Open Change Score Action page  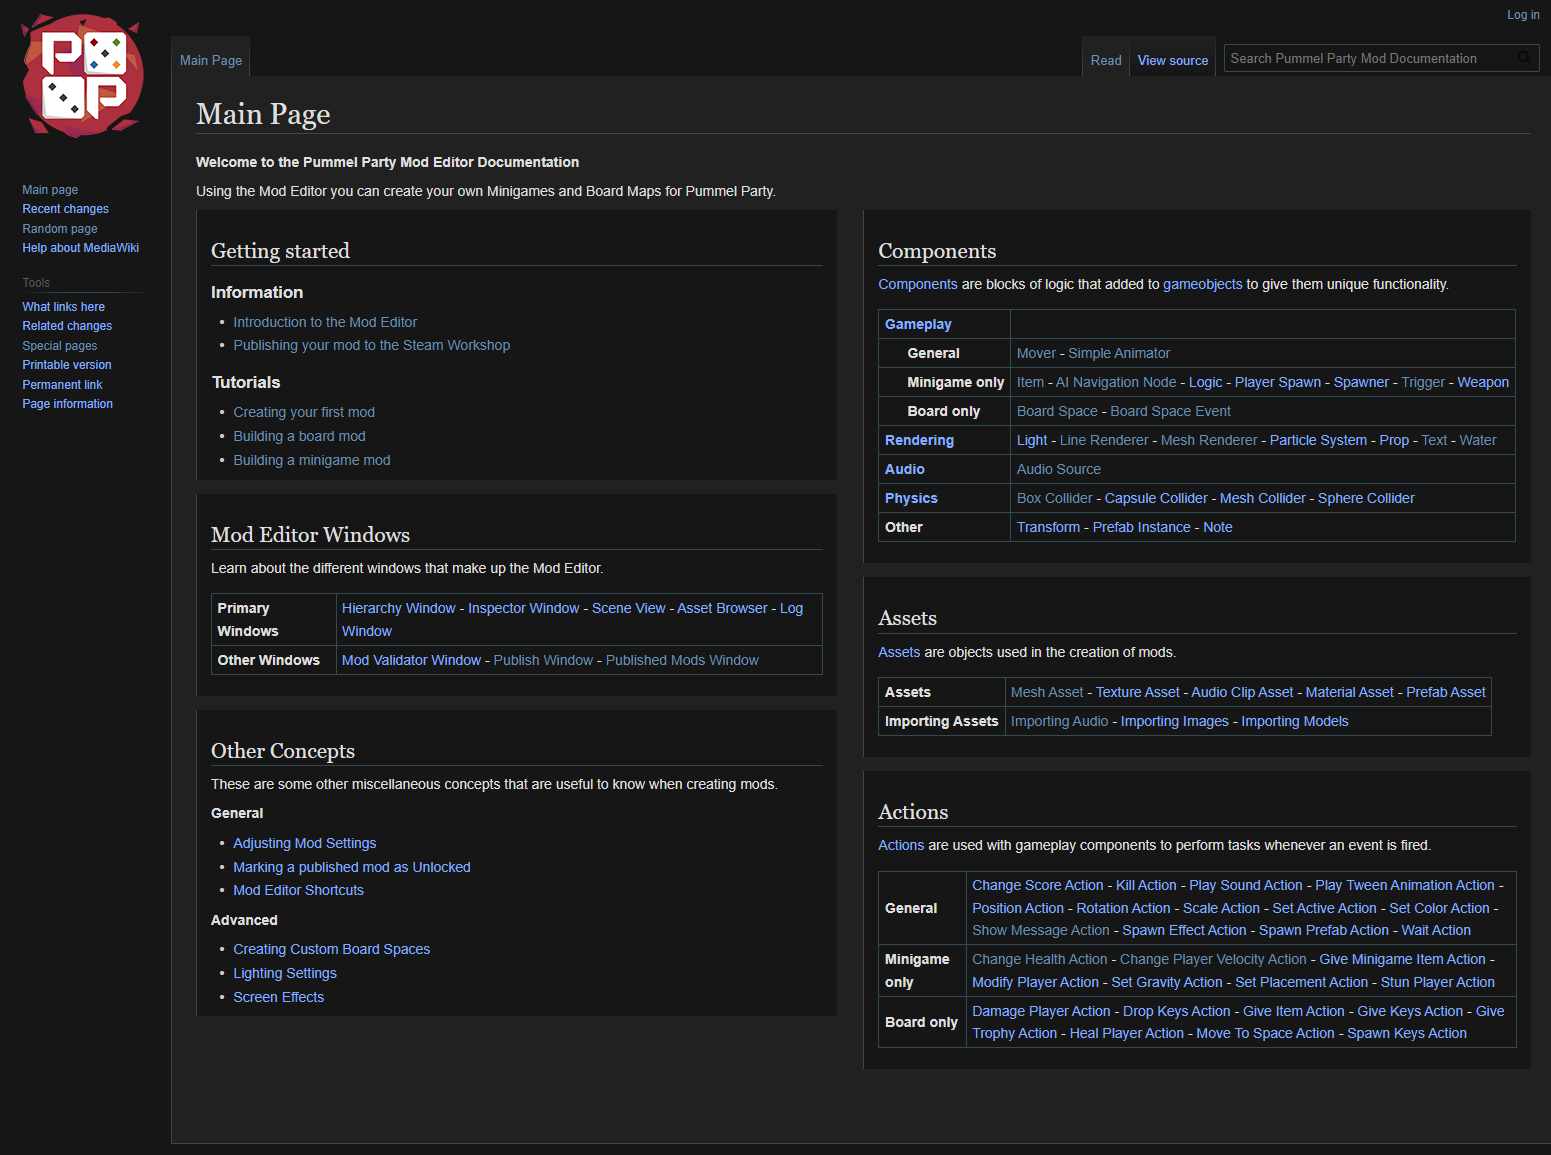click(x=1038, y=885)
